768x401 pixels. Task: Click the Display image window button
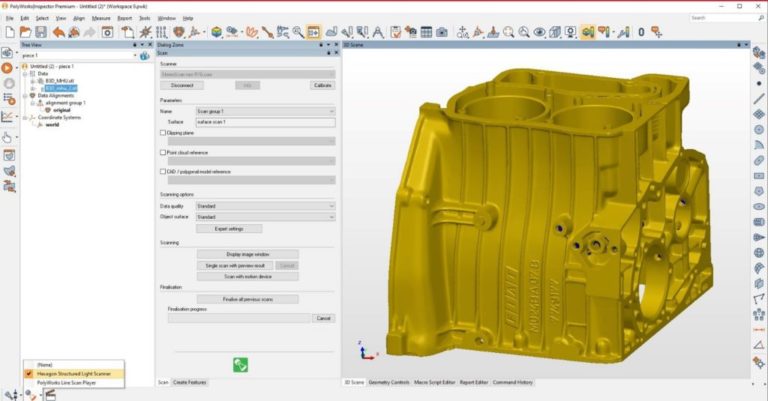tap(248, 254)
